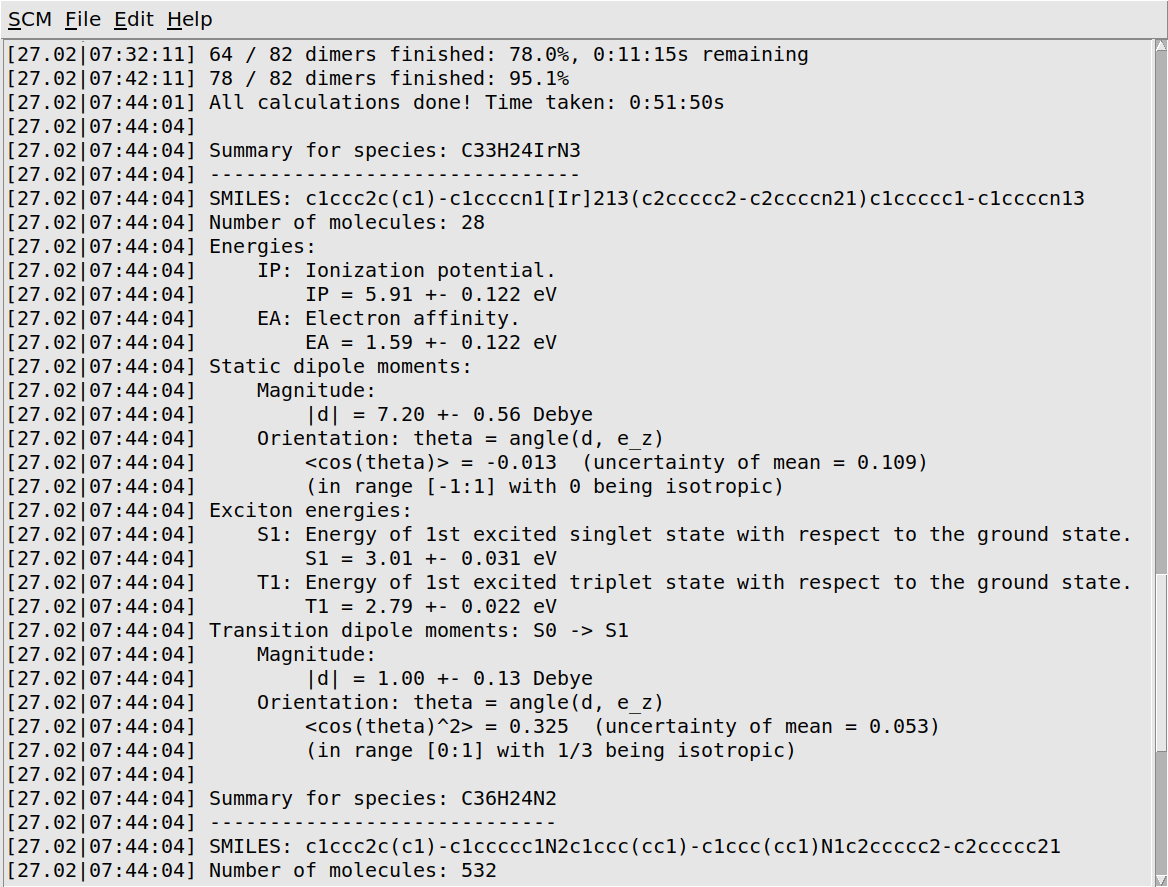This screenshot has height=887, width=1168.
Task: Click the 'EA = 1.59 +- 0.122 eV' line
Action: point(430,342)
